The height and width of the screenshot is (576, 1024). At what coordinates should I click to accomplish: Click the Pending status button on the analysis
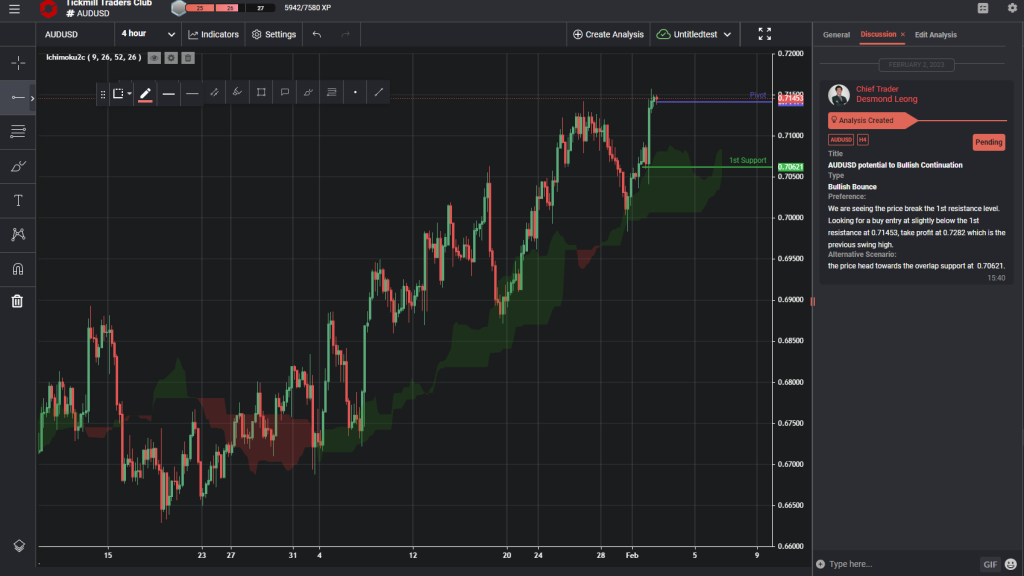click(x=988, y=142)
